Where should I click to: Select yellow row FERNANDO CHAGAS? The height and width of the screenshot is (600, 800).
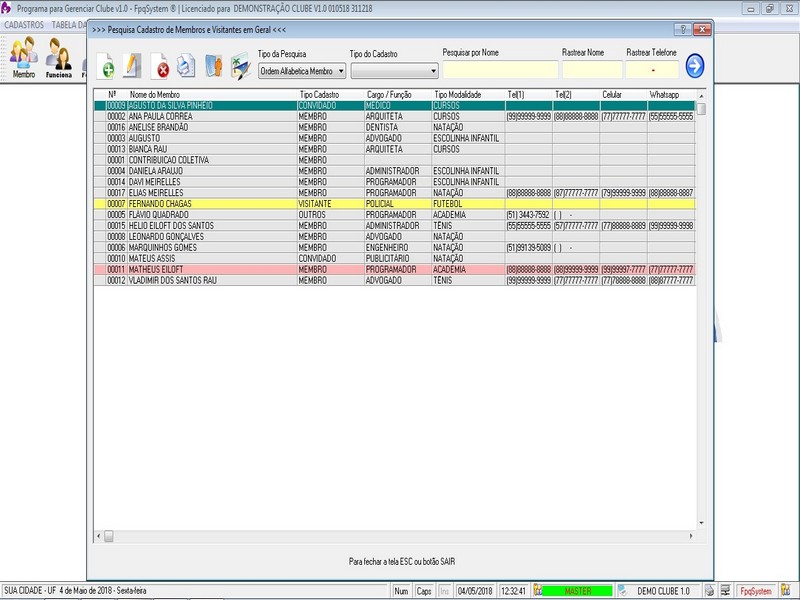(x=394, y=204)
